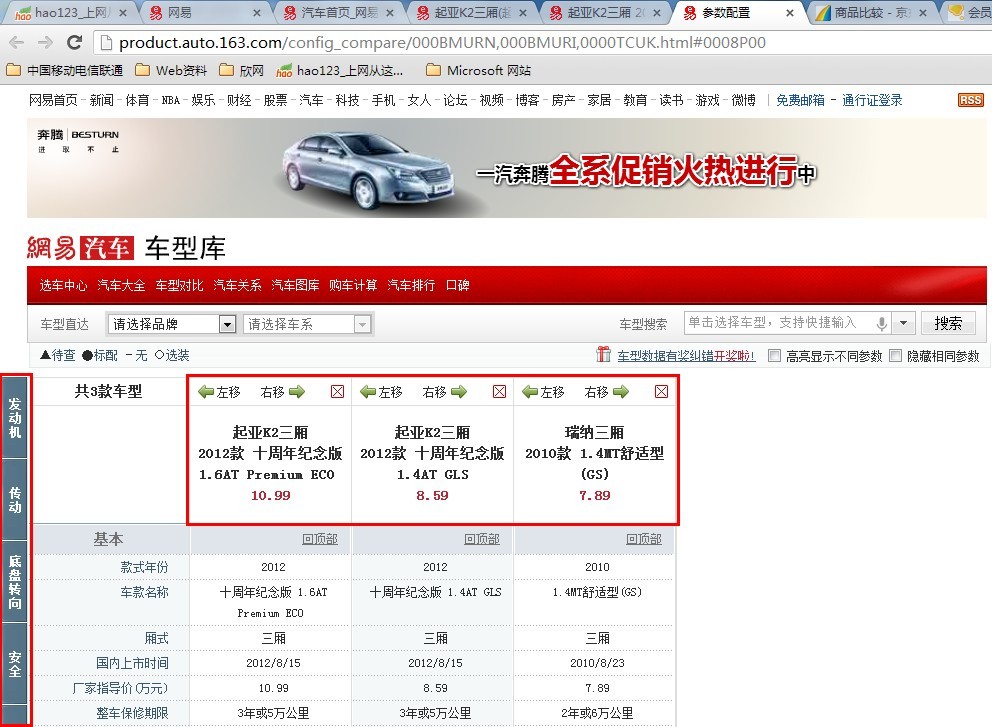Viewport: 992px width, 727px height.
Task: Click 车型数据有奖纠错开奖啦 link
Action: click(686, 356)
